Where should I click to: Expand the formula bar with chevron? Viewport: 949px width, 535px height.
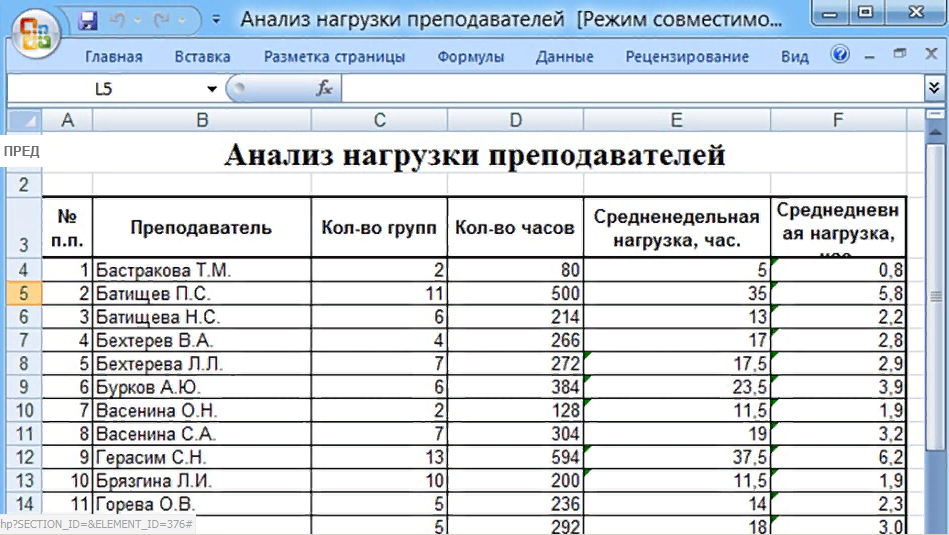pos(935,88)
